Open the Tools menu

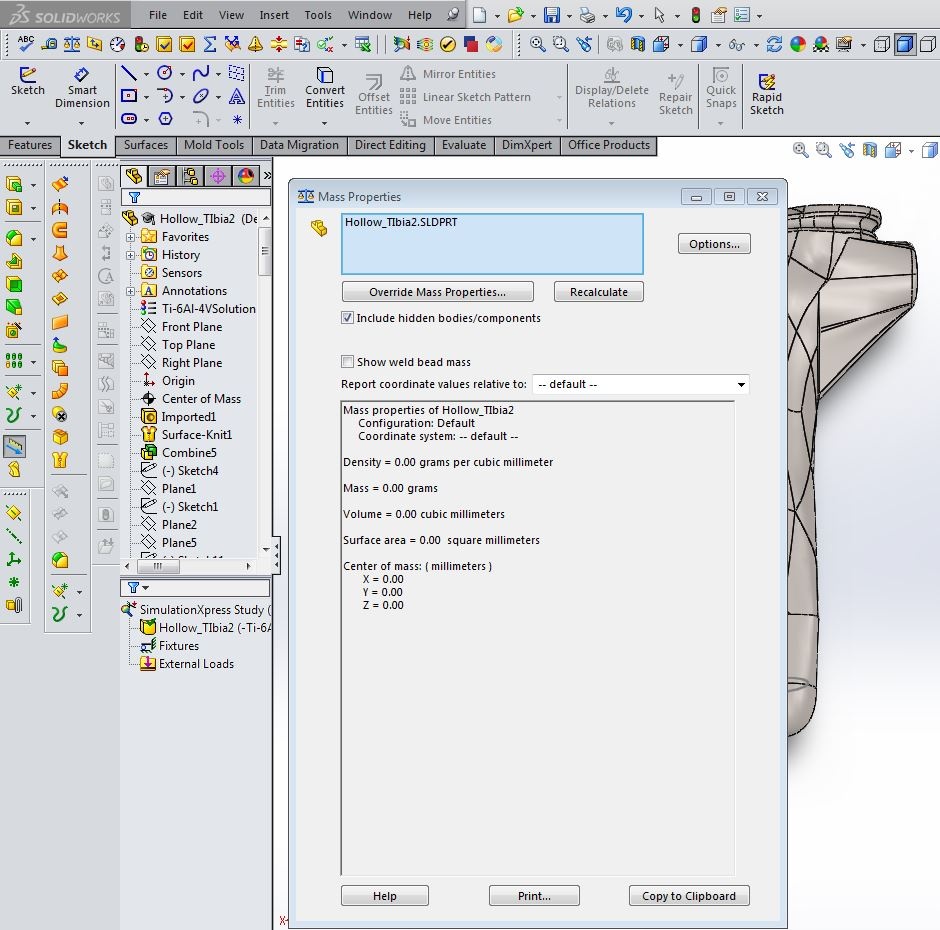pyautogui.click(x=318, y=15)
